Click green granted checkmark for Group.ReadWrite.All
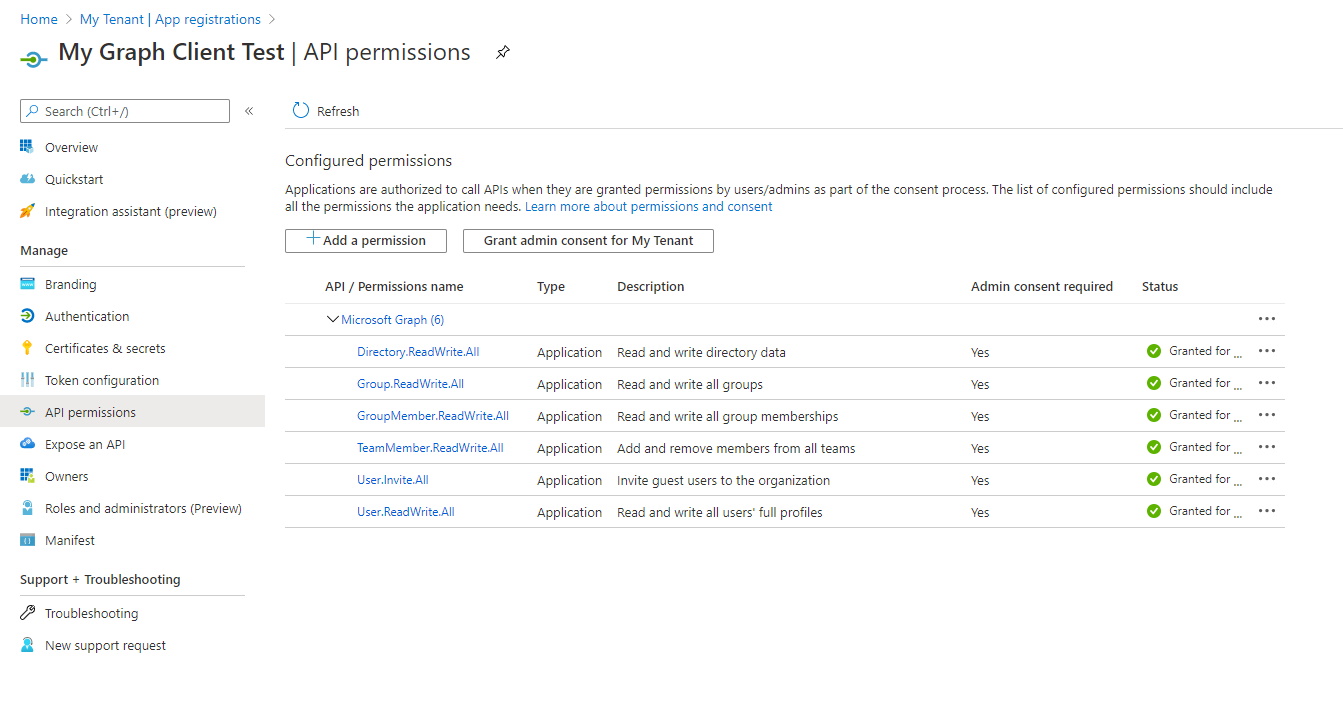The image size is (1343, 724). [1154, 383]
